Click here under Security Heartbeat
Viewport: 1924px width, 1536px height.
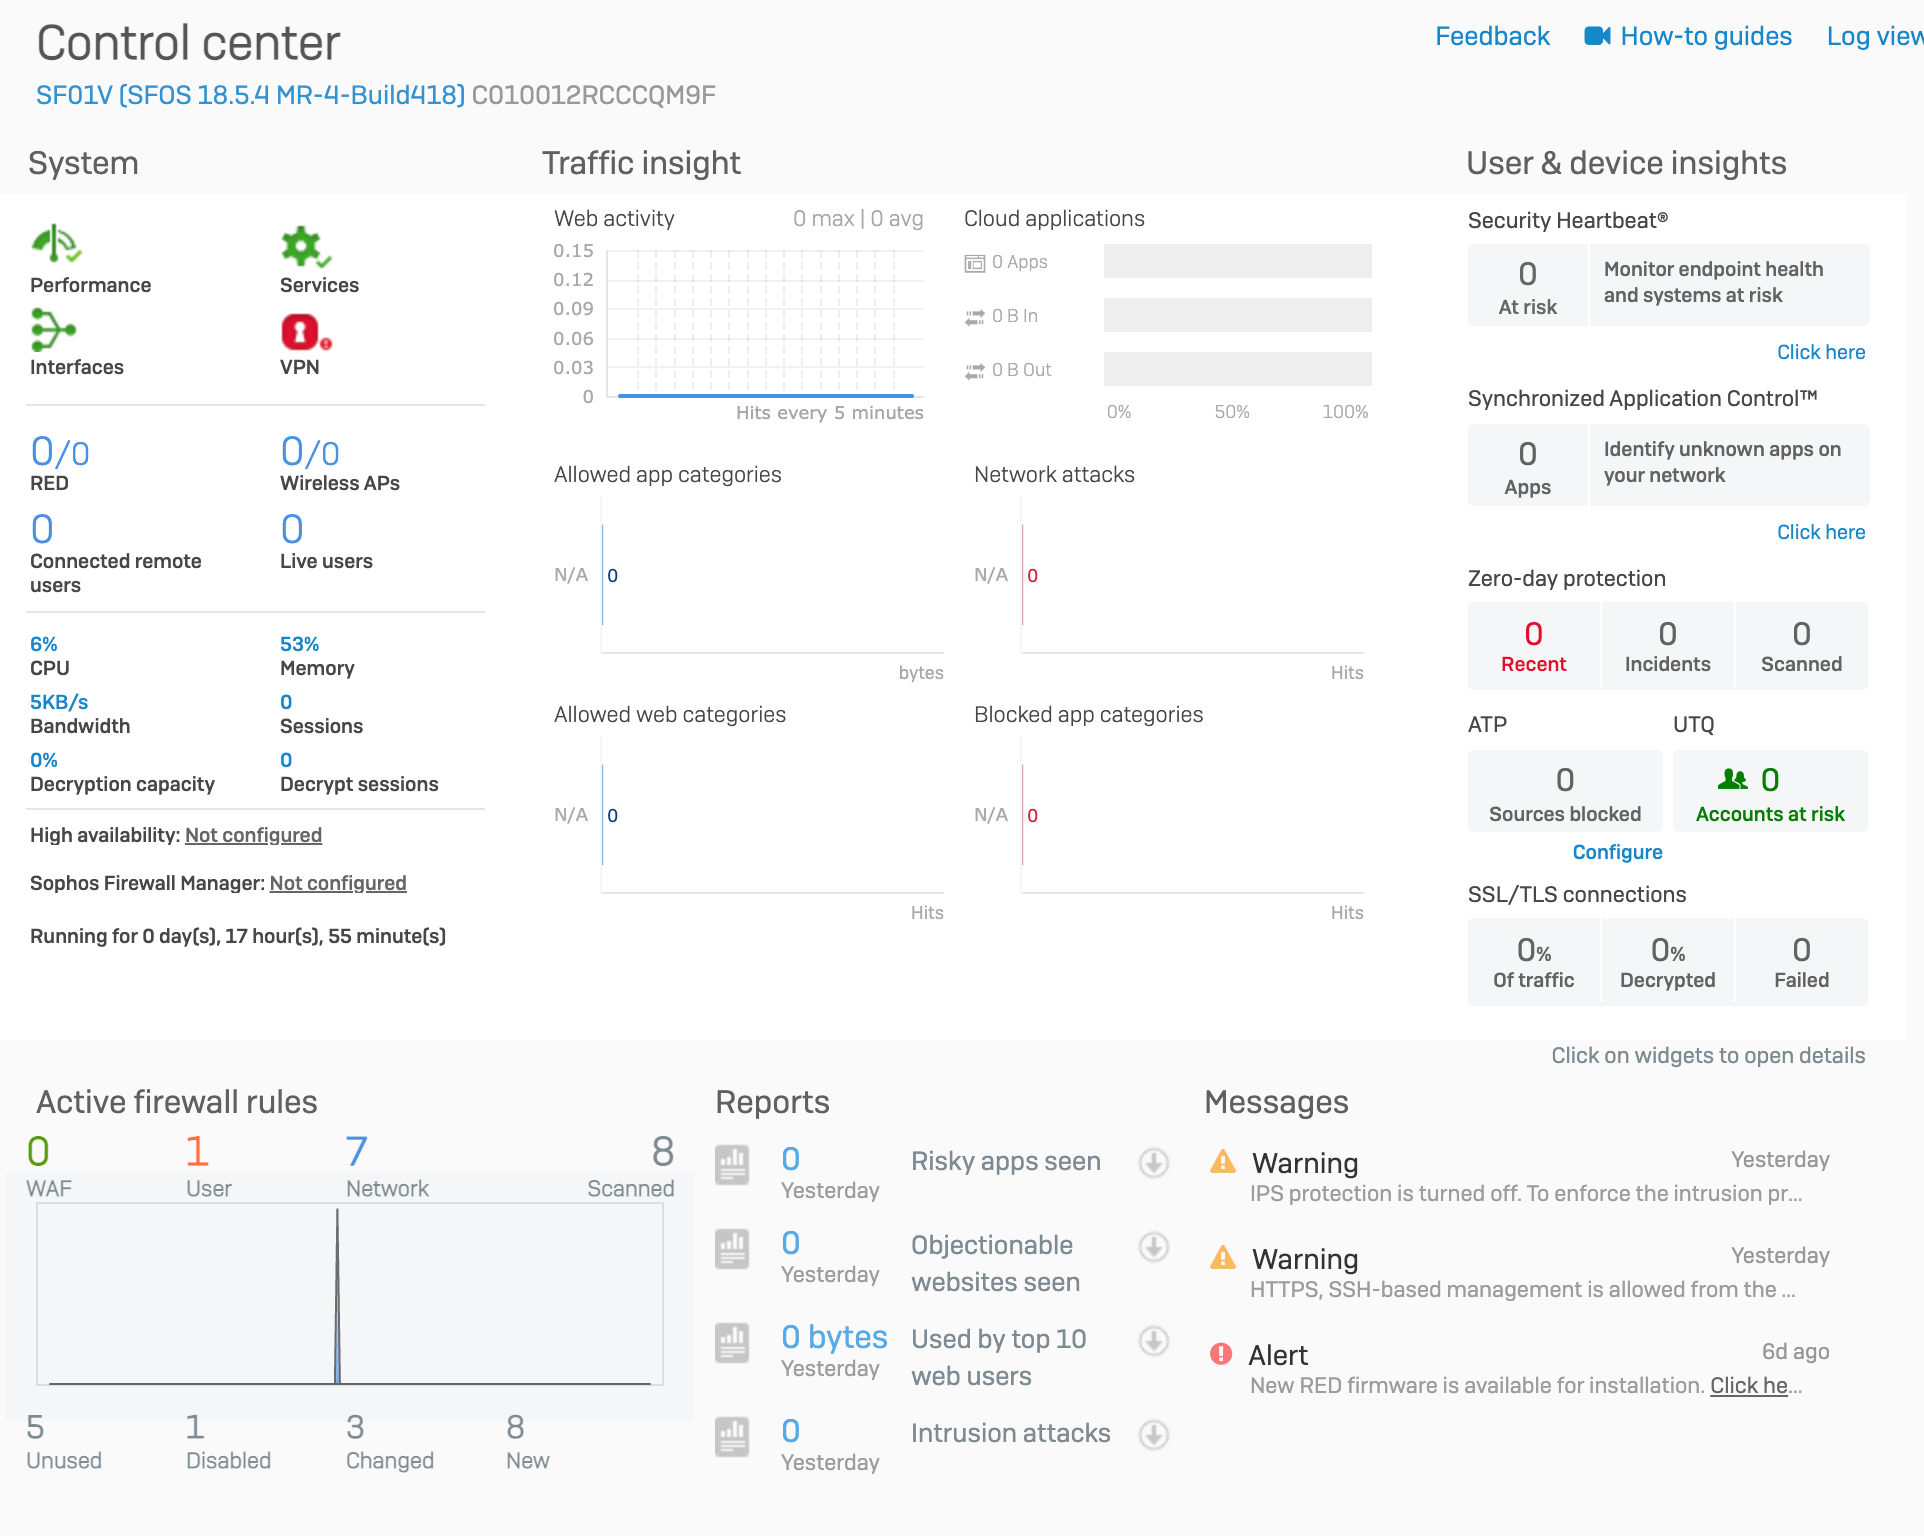coord(1820,352)
